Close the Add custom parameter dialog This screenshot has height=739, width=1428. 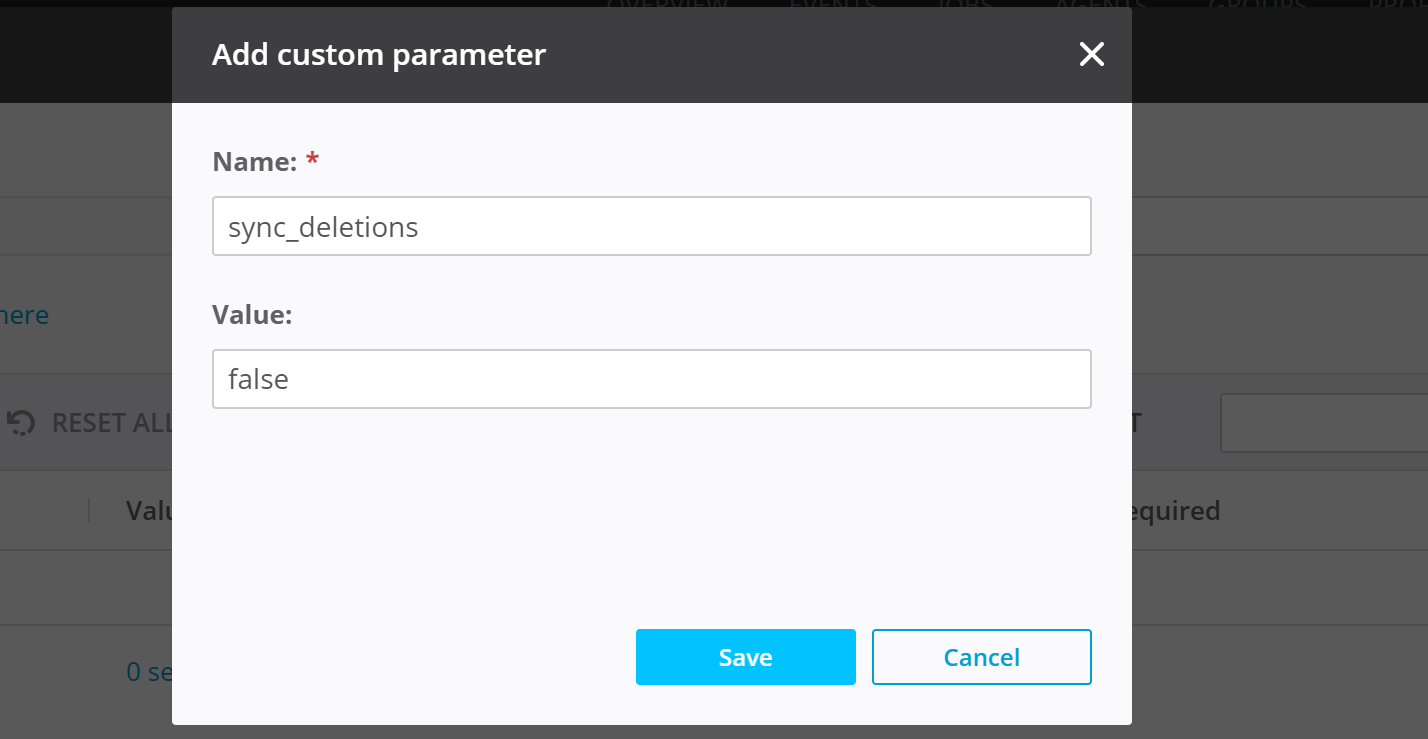coord(1091,55)
